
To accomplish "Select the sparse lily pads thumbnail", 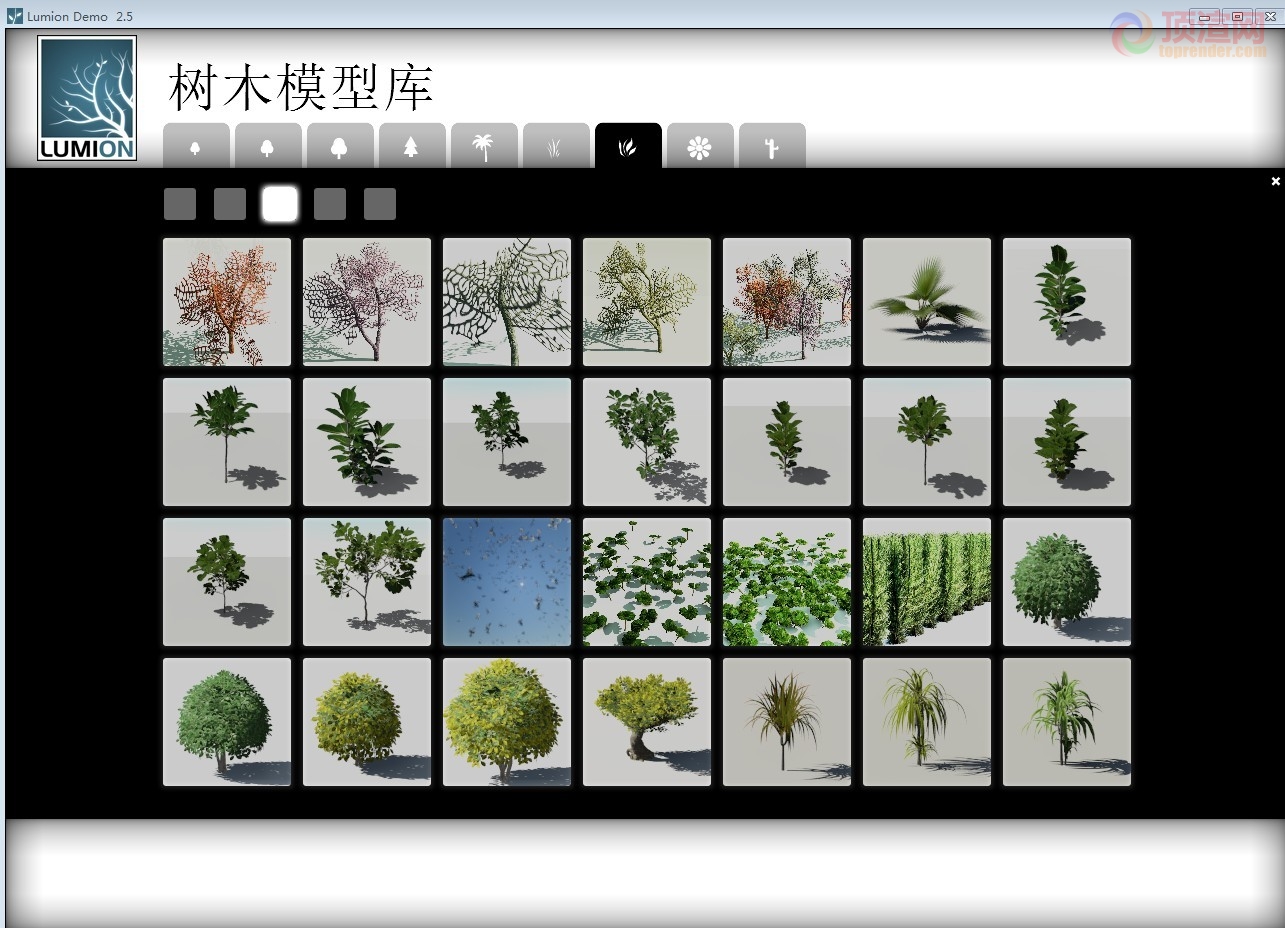I will tap(647, 582).
